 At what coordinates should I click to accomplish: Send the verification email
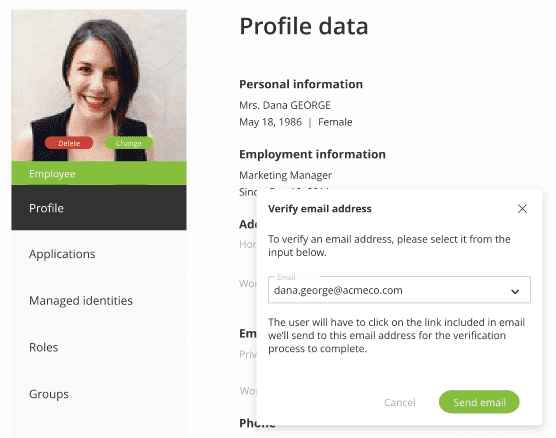point(479,402)
